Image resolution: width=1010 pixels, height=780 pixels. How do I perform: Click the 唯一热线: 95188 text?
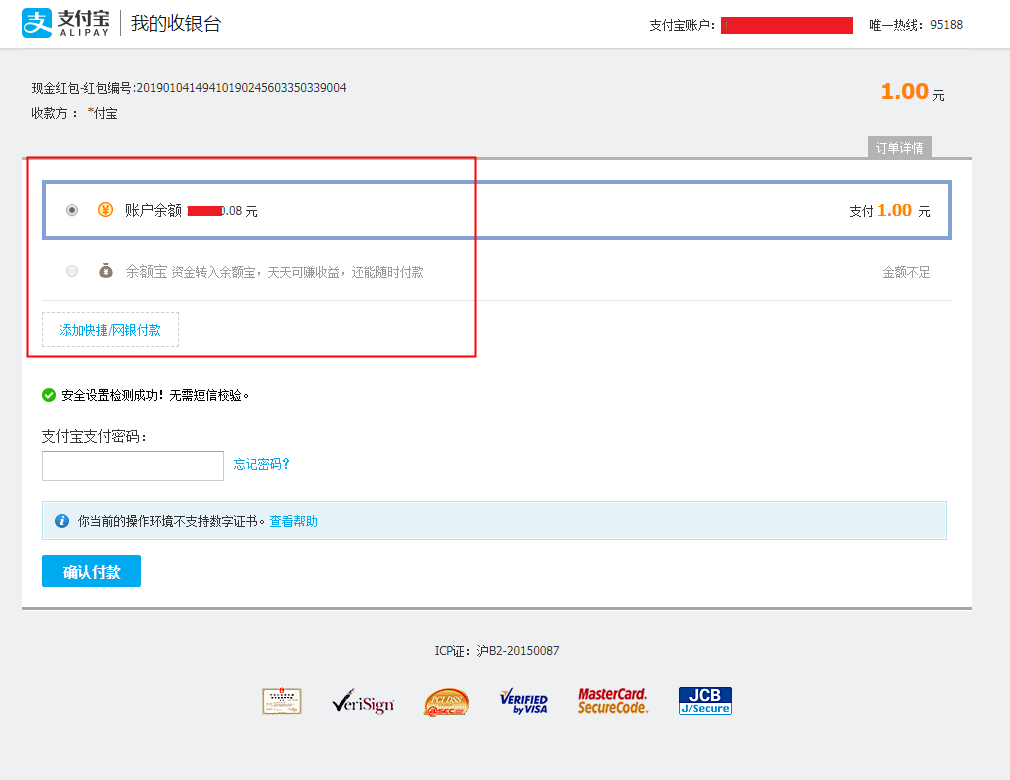coord(916,25)
